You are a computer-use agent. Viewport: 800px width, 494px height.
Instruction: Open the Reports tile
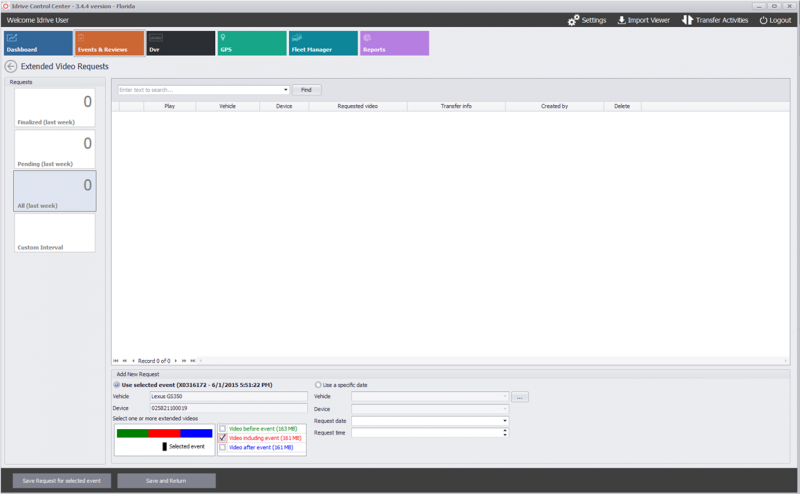[x=394, y=43]
